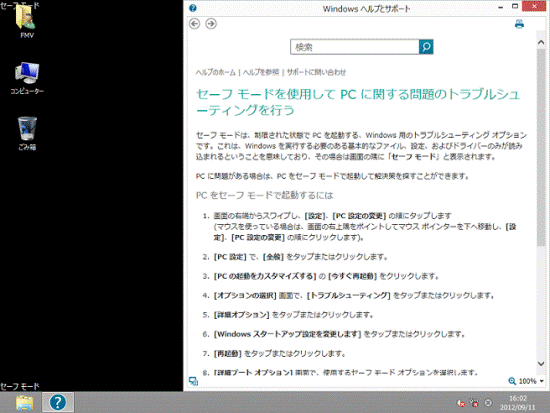Click step 7 text [再起動]
Image resolution: width=550 pixels, height=413 pixels.
tap(227, 353)
